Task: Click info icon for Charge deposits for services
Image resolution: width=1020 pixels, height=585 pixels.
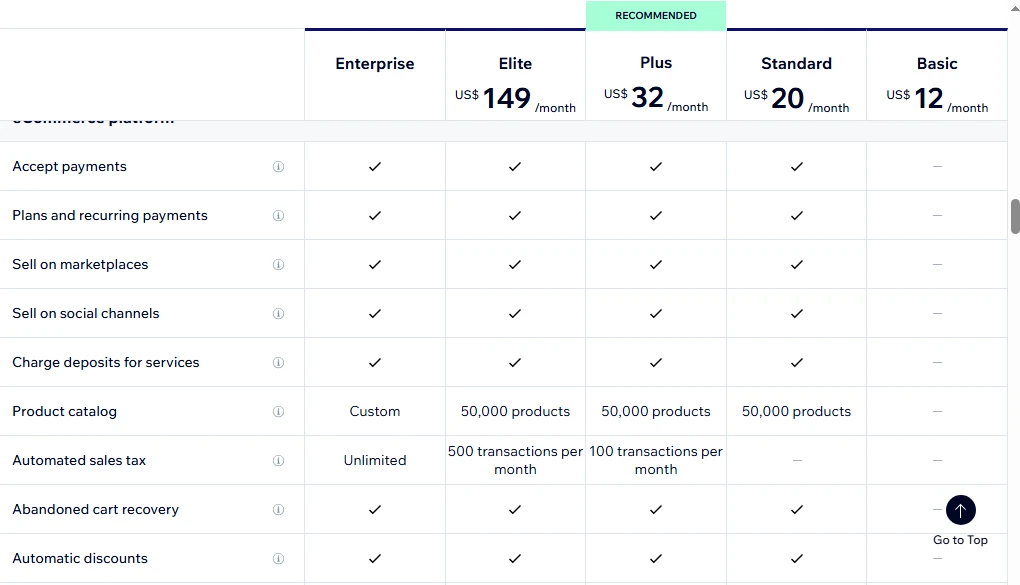Action: 278,362
